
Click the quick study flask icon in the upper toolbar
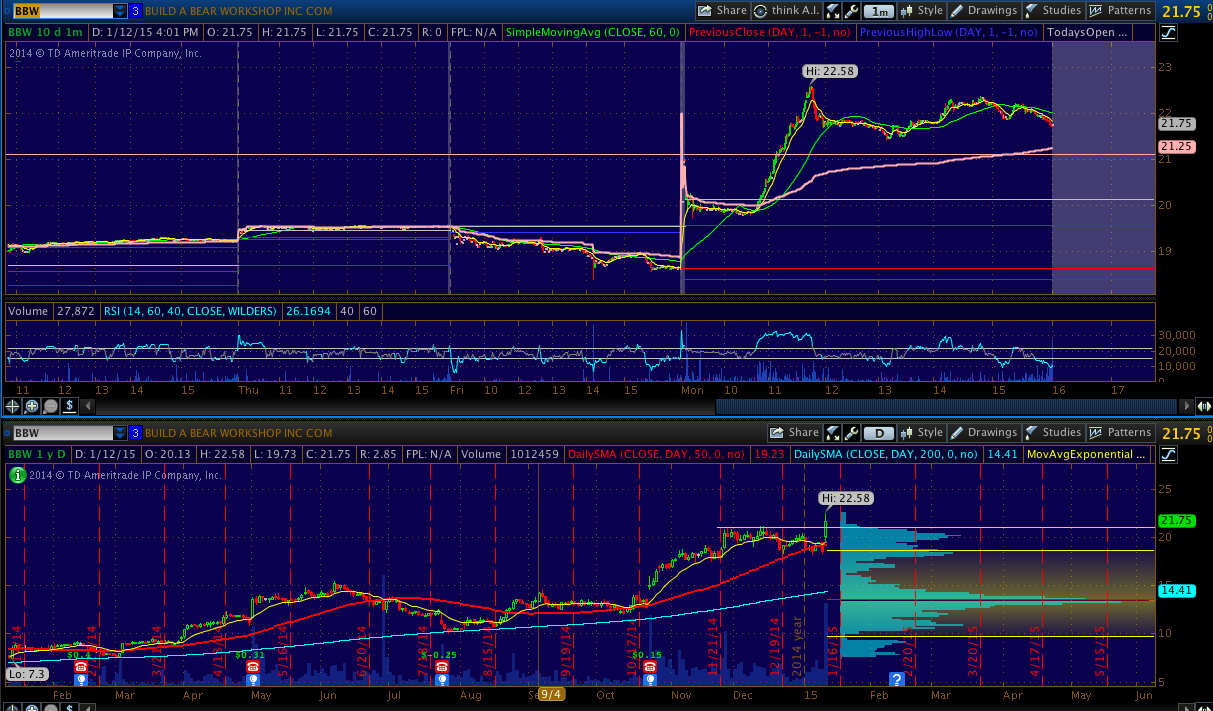832,11
